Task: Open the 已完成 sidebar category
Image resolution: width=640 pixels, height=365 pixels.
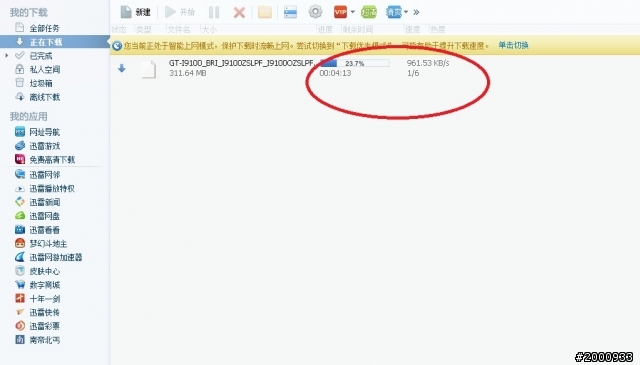Action: tap(41, 56)
